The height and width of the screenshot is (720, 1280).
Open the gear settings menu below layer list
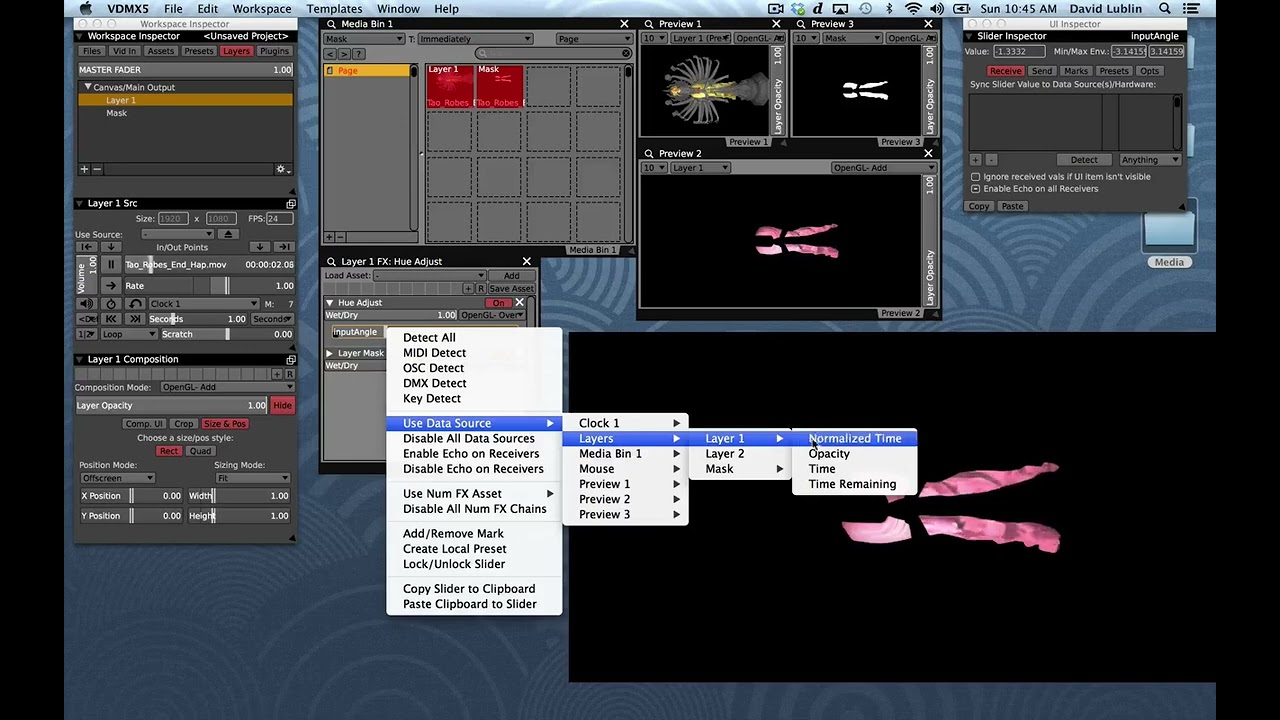[282, 170]
